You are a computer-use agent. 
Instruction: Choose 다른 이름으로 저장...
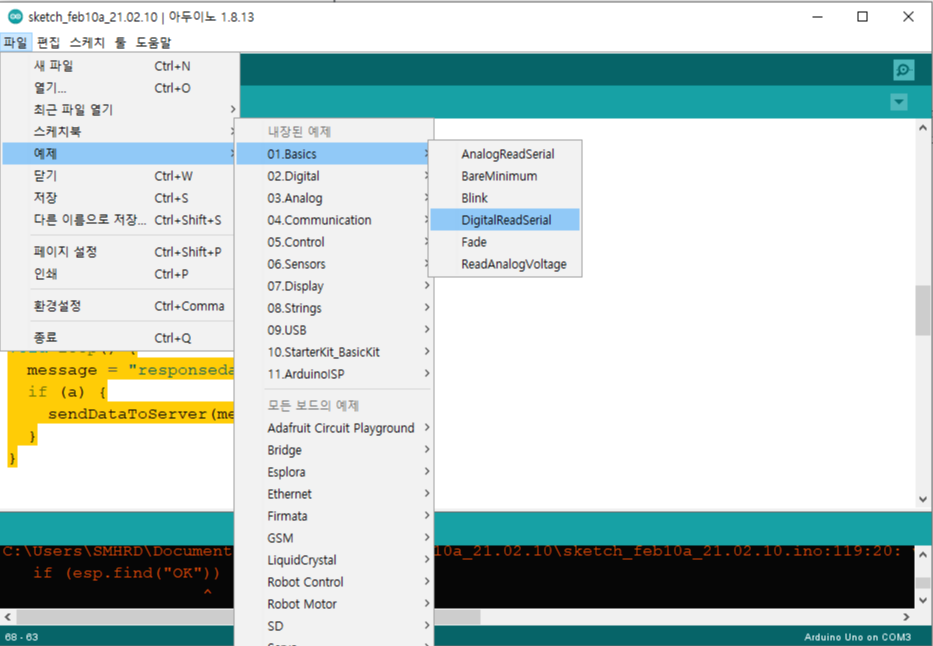(119, 220)
